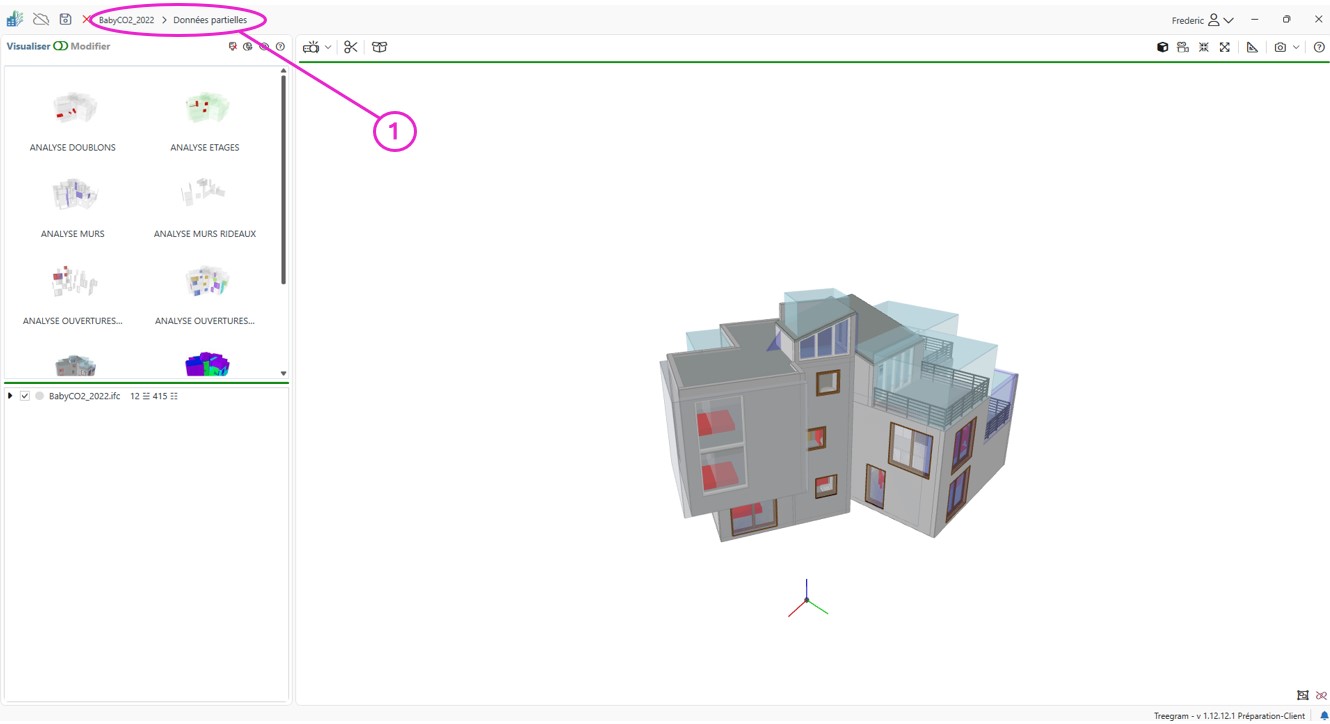Screen dimensions: 1330x724
Task: Uncheck the BabyCO2_2022.ifc checkbox
Action: 25,396
